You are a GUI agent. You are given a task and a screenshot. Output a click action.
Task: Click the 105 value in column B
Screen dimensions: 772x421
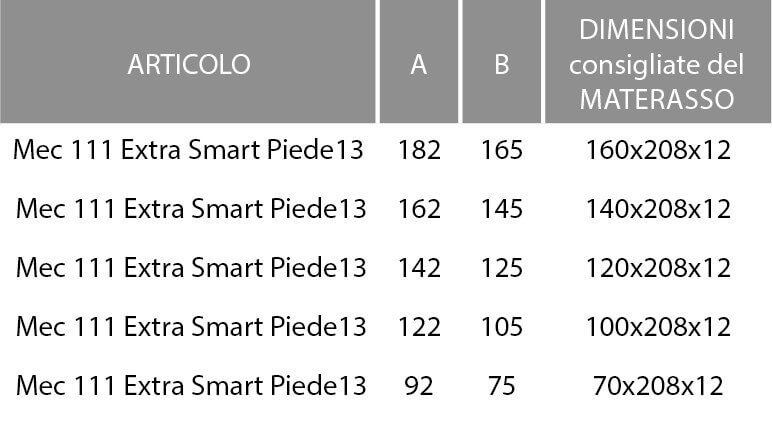click(501, 326)
